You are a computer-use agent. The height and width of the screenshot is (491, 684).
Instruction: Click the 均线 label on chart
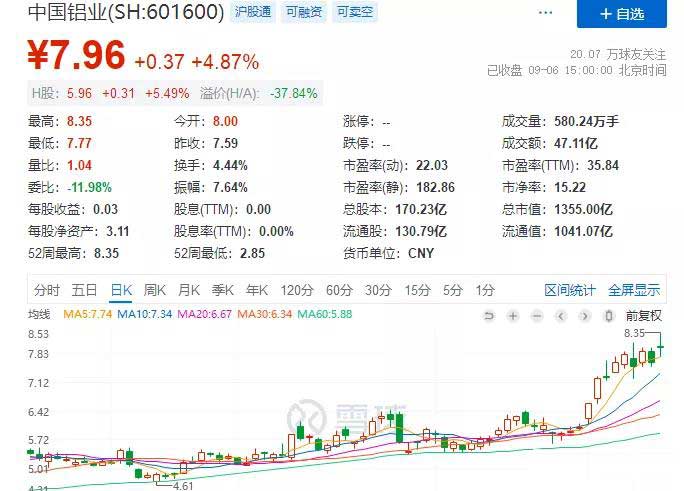pyautogui.click(x=39, y=314)
